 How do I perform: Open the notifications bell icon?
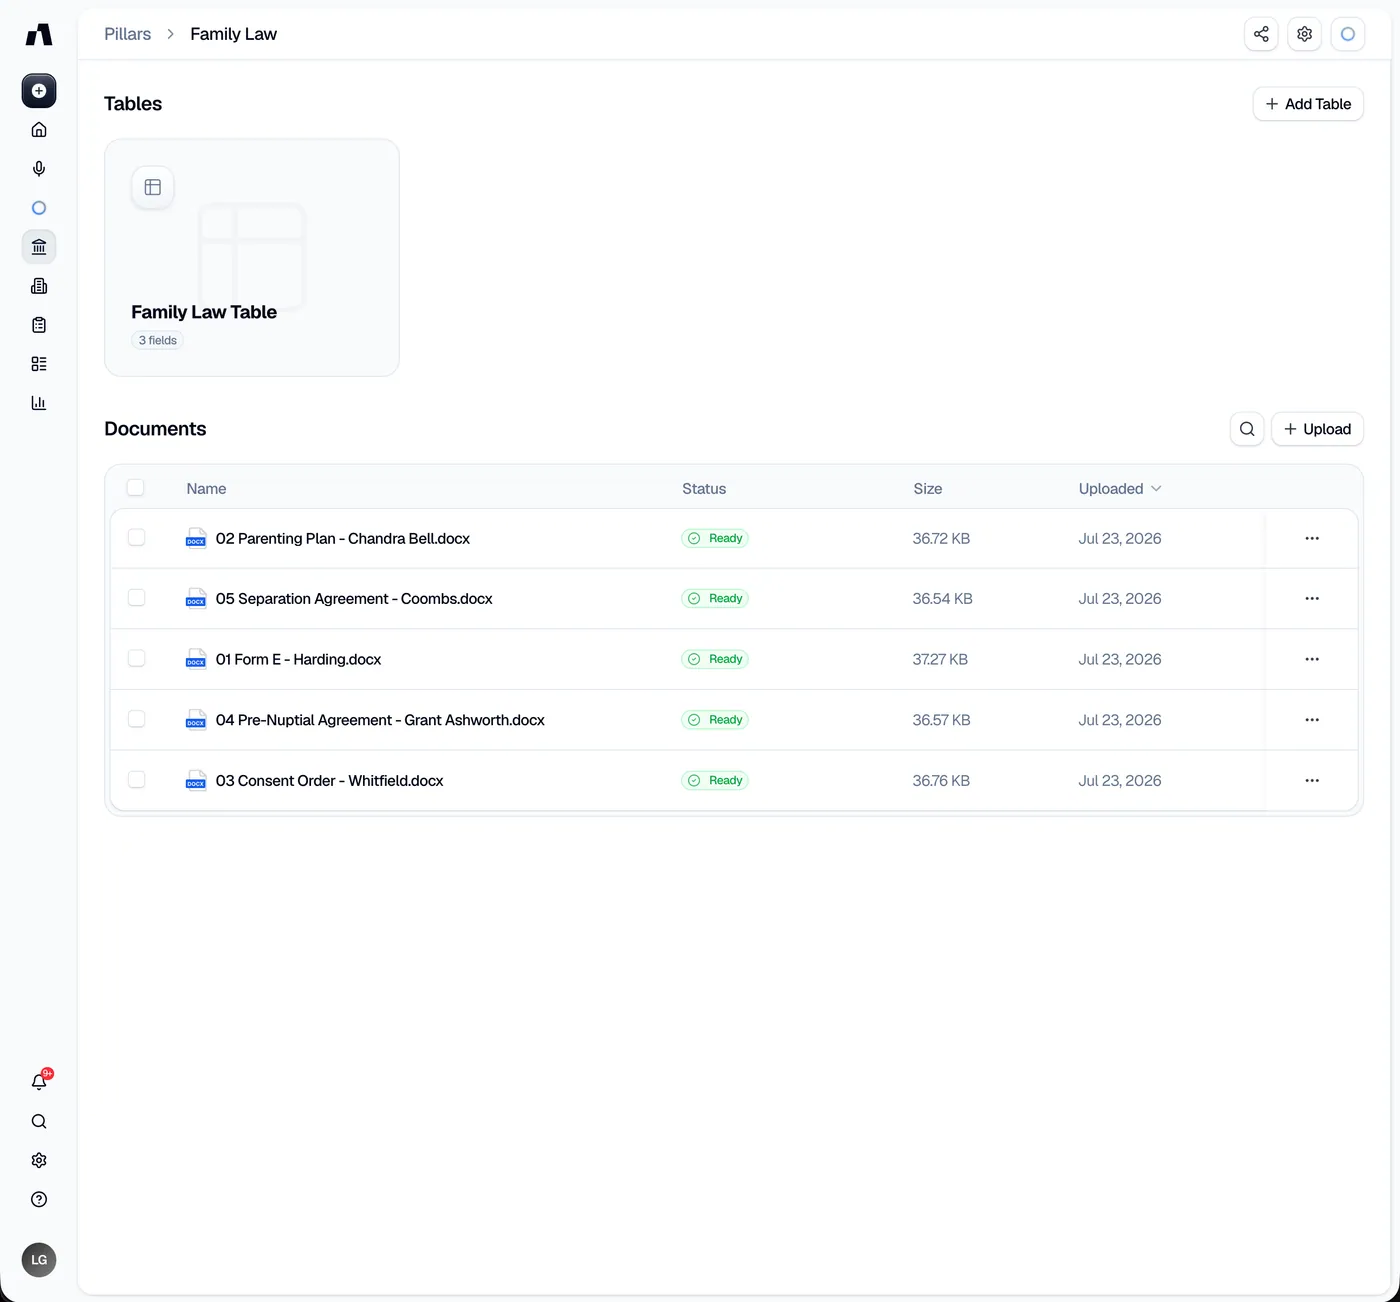coord(39,1082)
